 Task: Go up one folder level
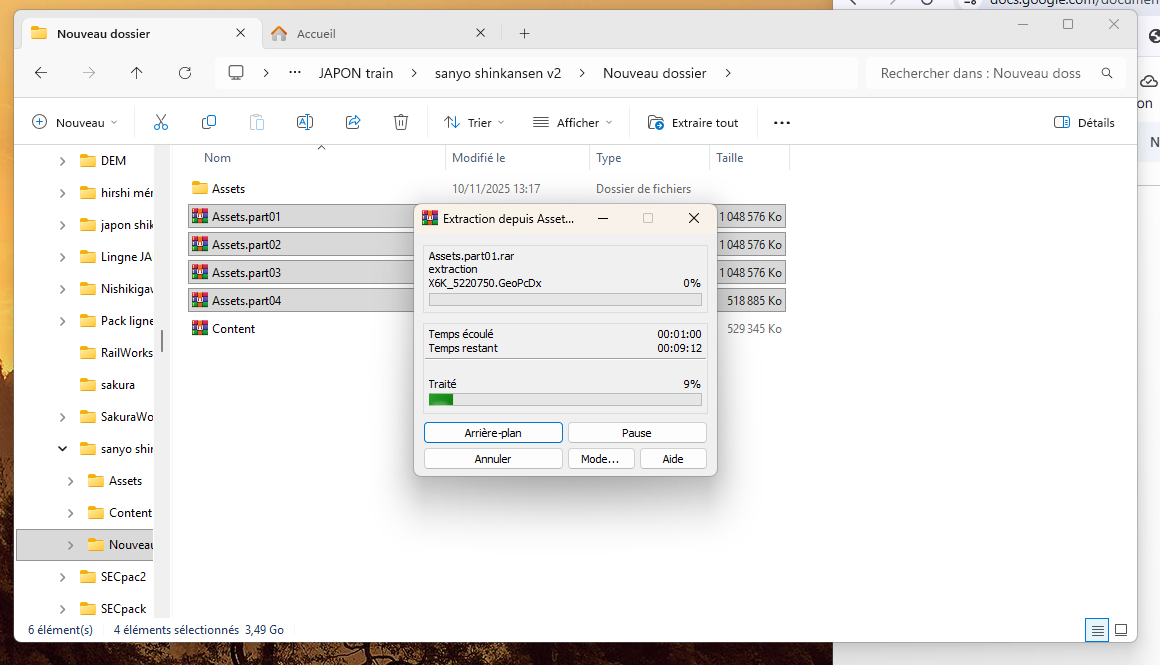(137, 73)
